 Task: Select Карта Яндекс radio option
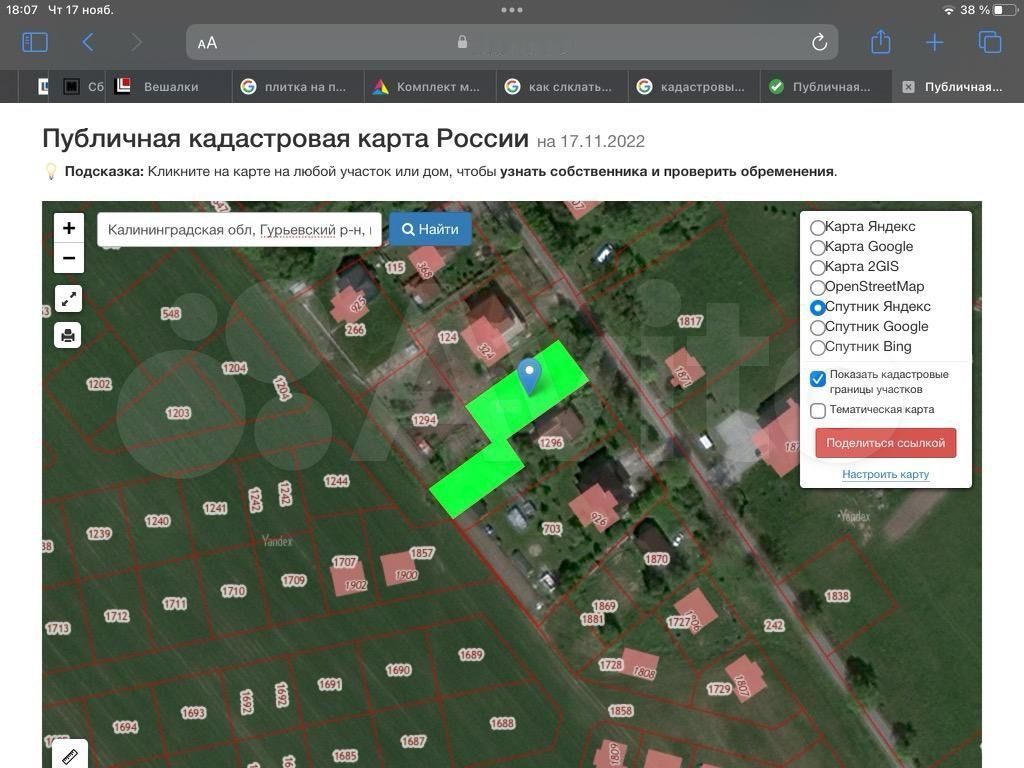817,227
